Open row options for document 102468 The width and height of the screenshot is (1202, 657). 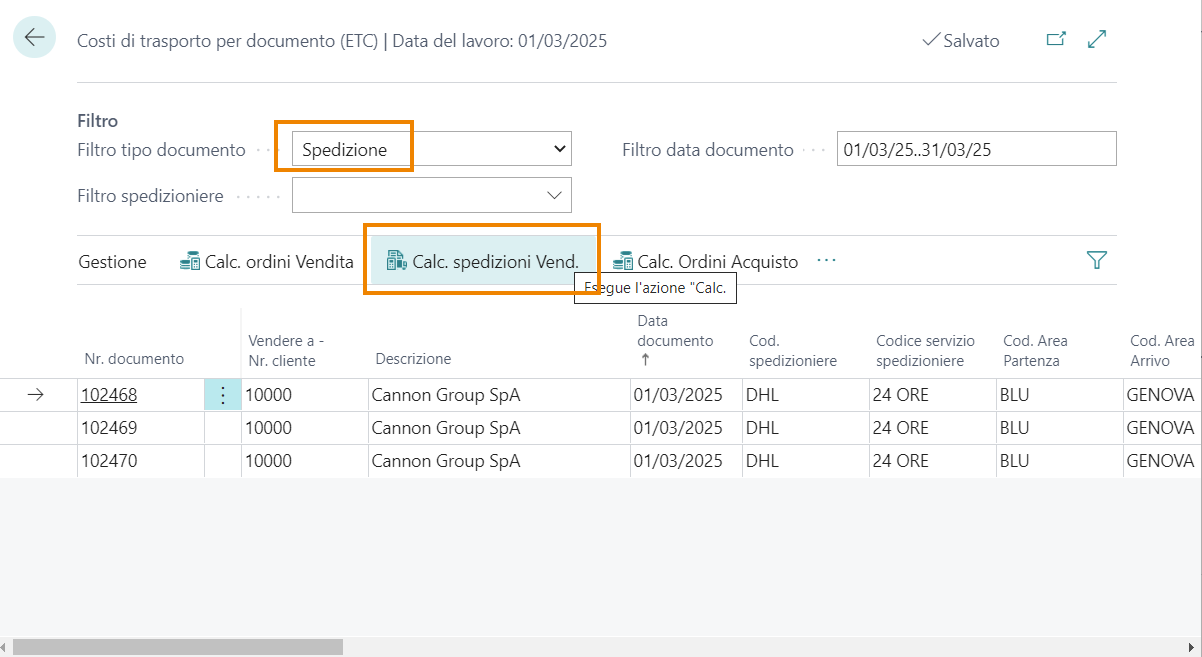coord(222,395)
